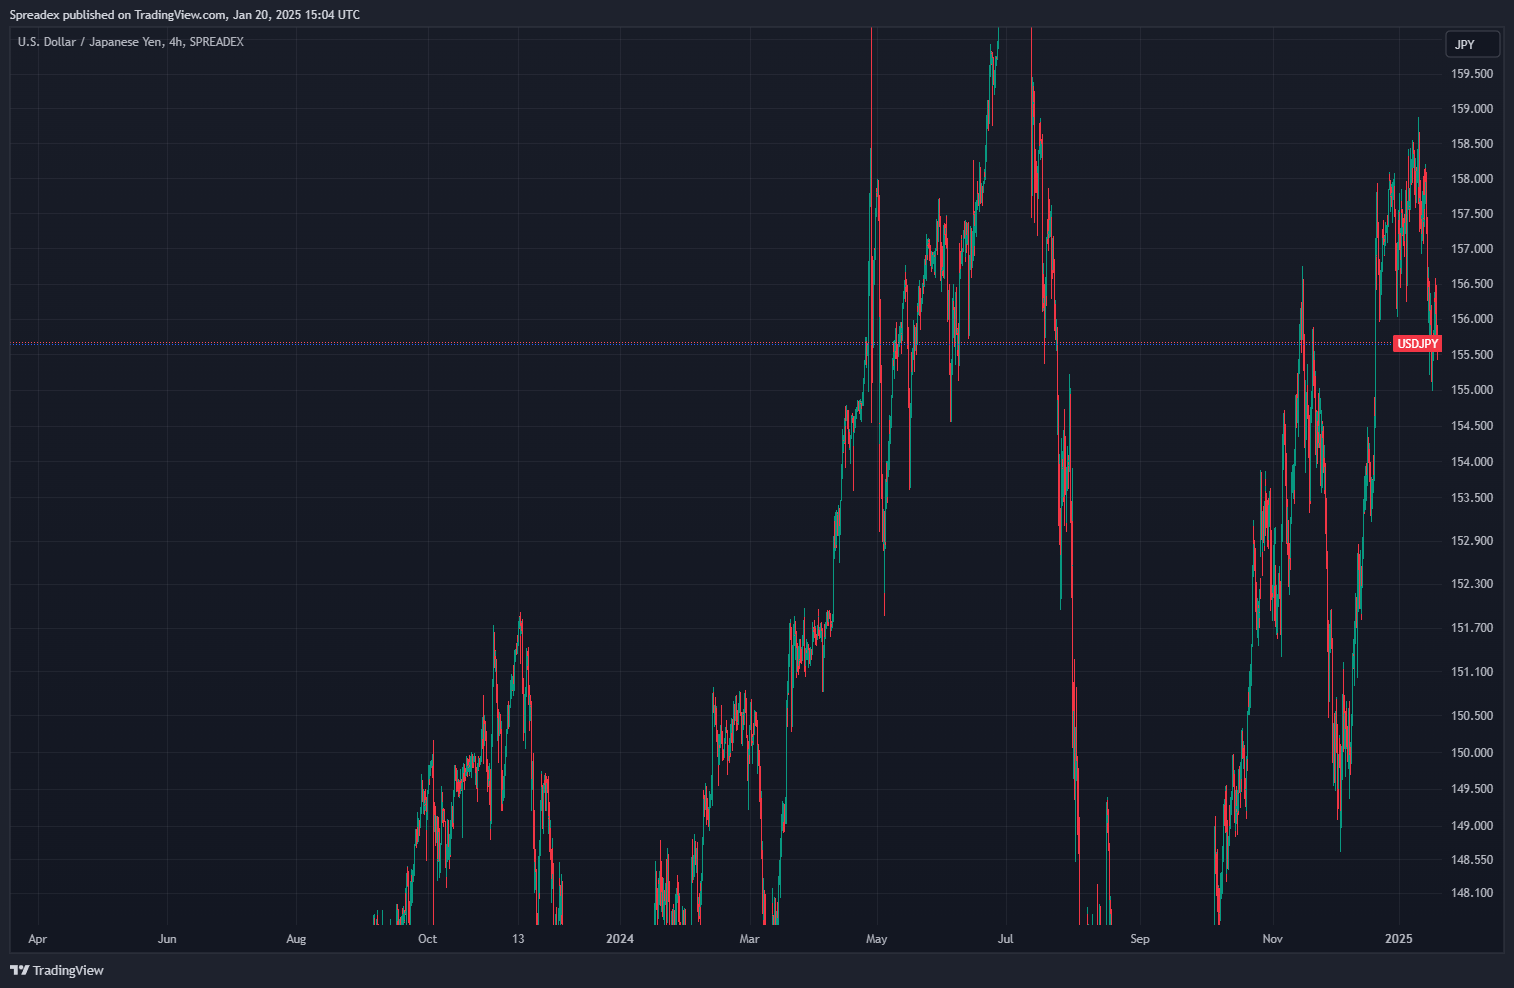Click the 159.500 price axis label
1514x988 pixels.
point(1472,74)
